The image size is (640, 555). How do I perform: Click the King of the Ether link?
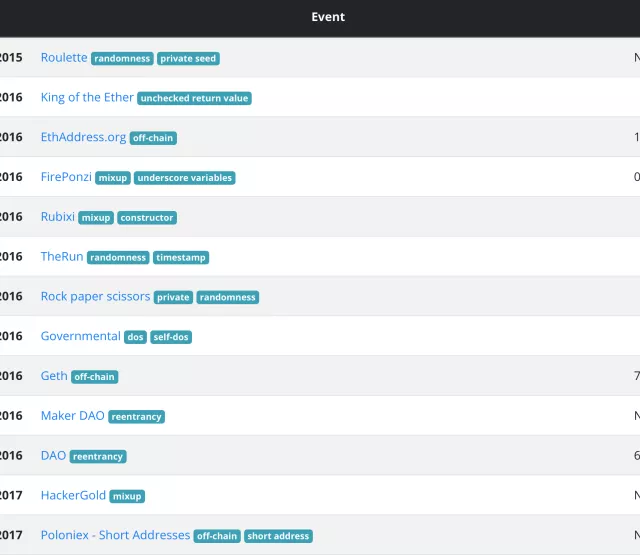[x=87, y=98]
